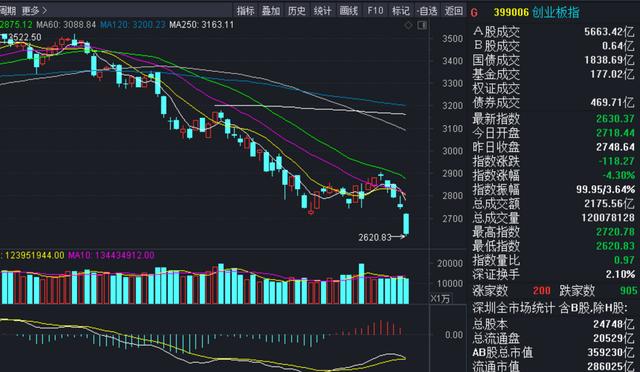Click the 指数振幅 value 99.95/3.64%

pyautogui.click(x=606, y=189)
